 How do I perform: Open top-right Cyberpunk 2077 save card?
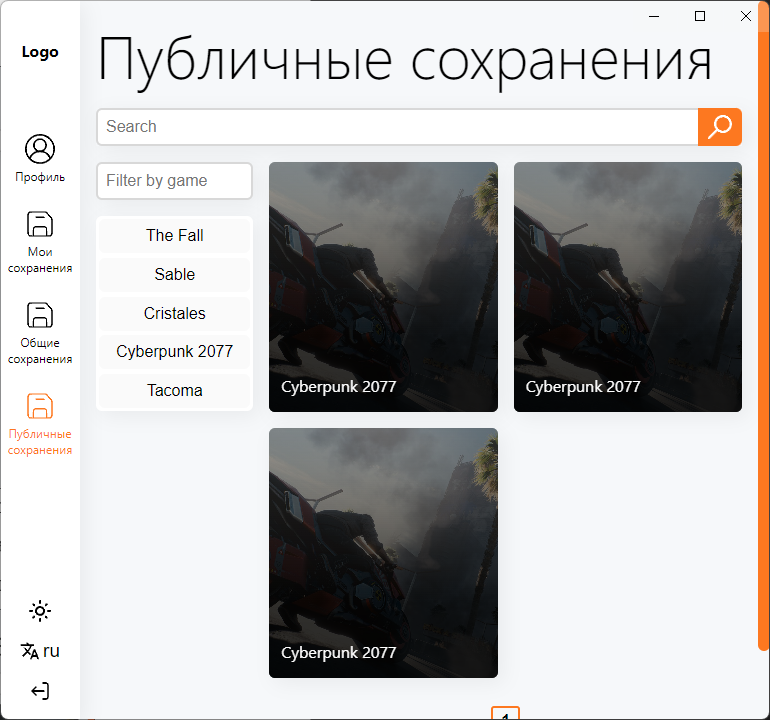point(628,287)
